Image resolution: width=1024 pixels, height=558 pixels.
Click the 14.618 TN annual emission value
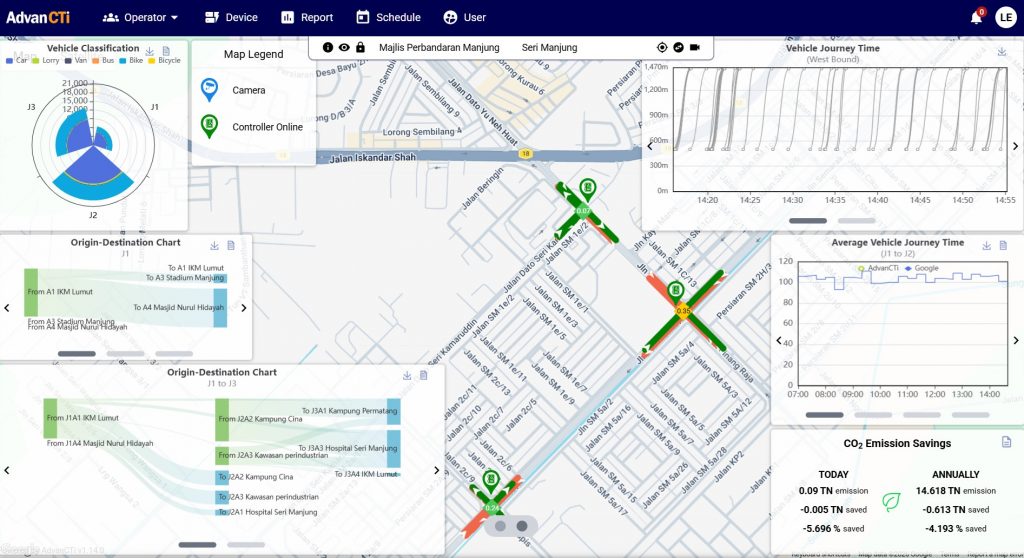pyautogui.click(x=938, y=491)
